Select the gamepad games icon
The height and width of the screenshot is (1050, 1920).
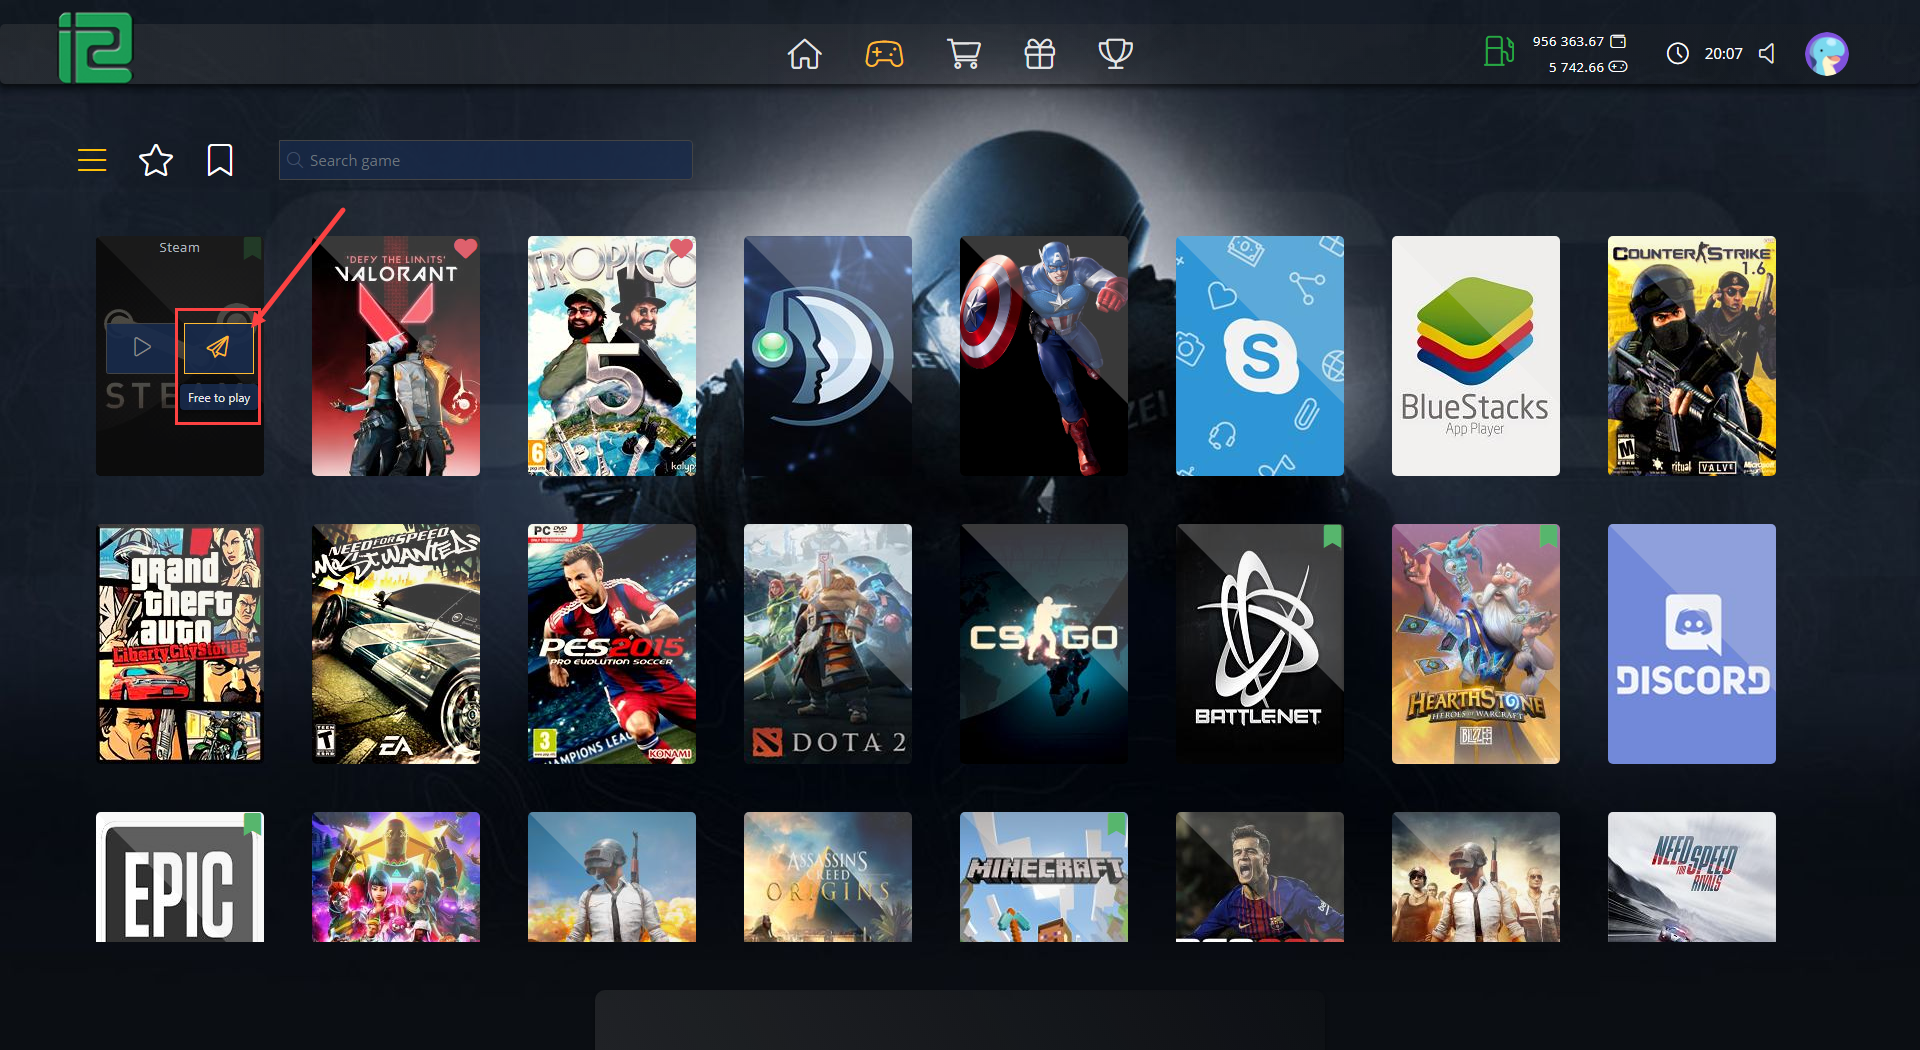coord(884,54)
